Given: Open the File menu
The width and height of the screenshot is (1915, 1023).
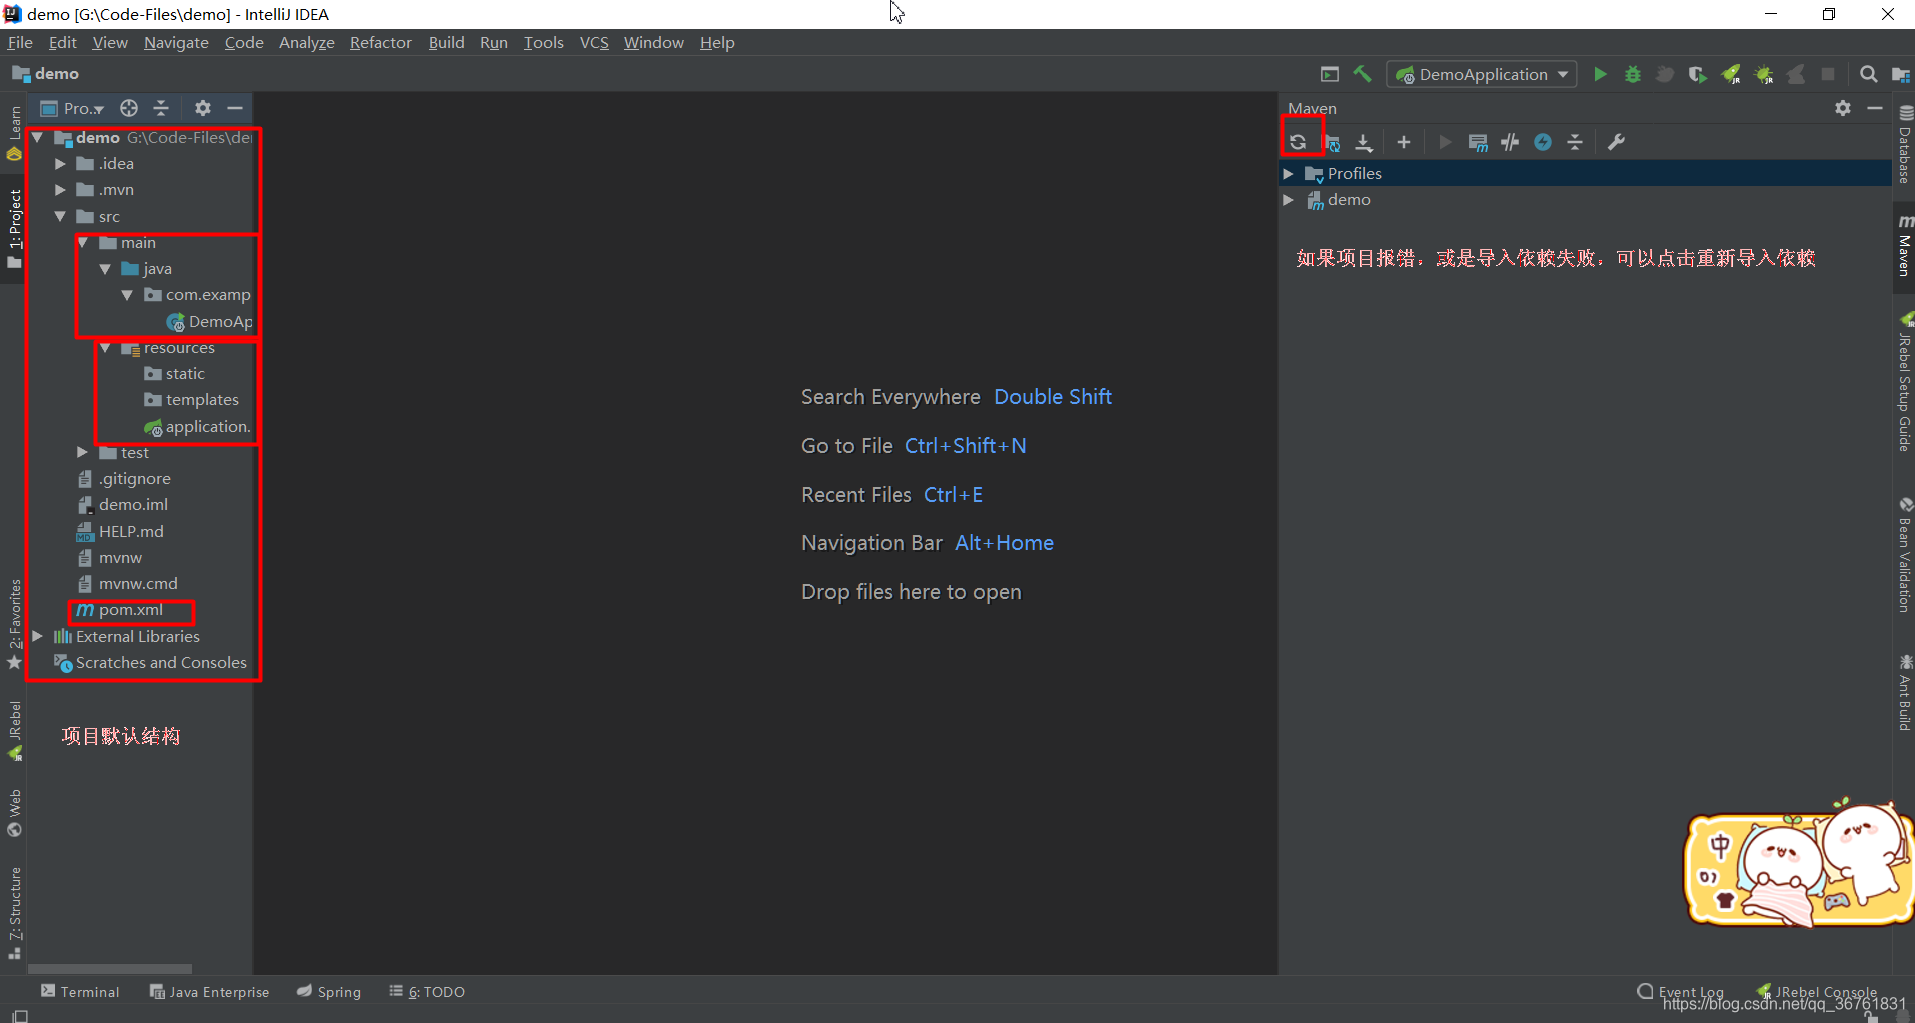Looking at the screenshot, I should [x=20, y=42].
